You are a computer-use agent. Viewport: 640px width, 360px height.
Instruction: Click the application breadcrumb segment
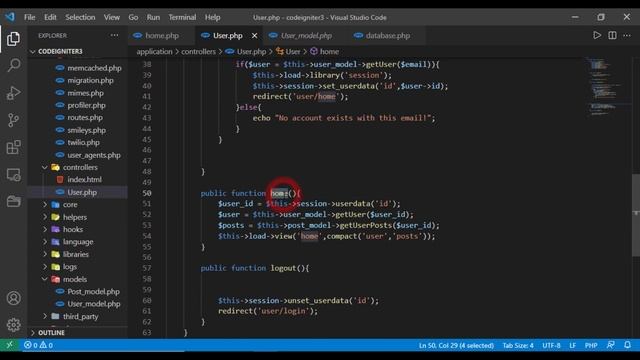pos(154,51)
